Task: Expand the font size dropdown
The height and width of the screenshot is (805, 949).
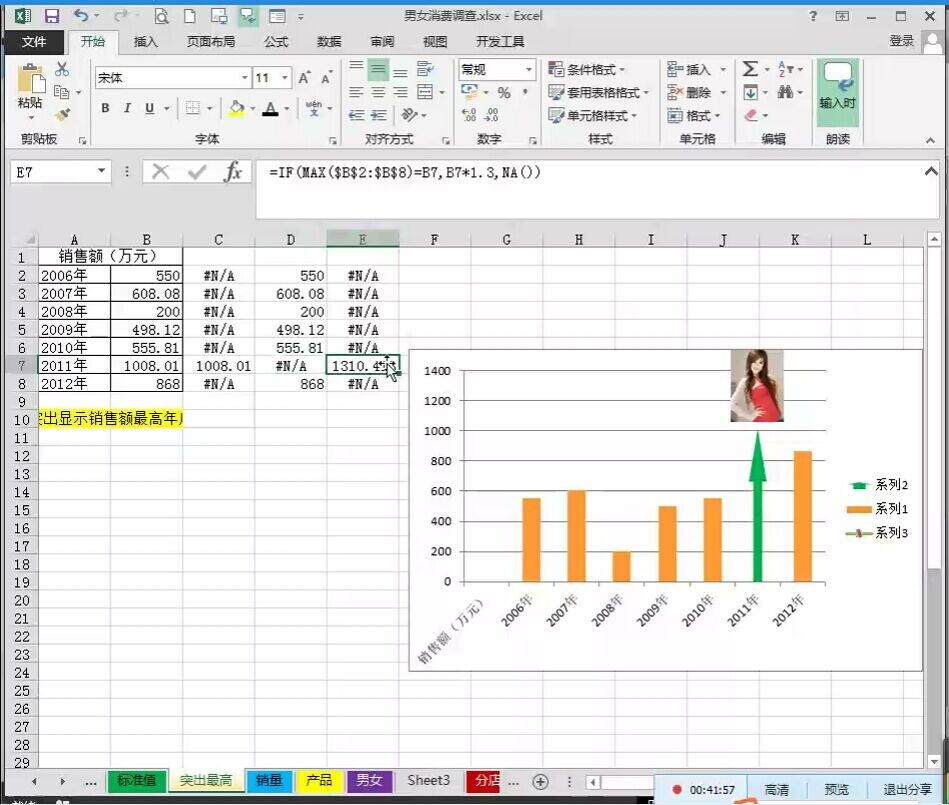Action: pos(285,78)
